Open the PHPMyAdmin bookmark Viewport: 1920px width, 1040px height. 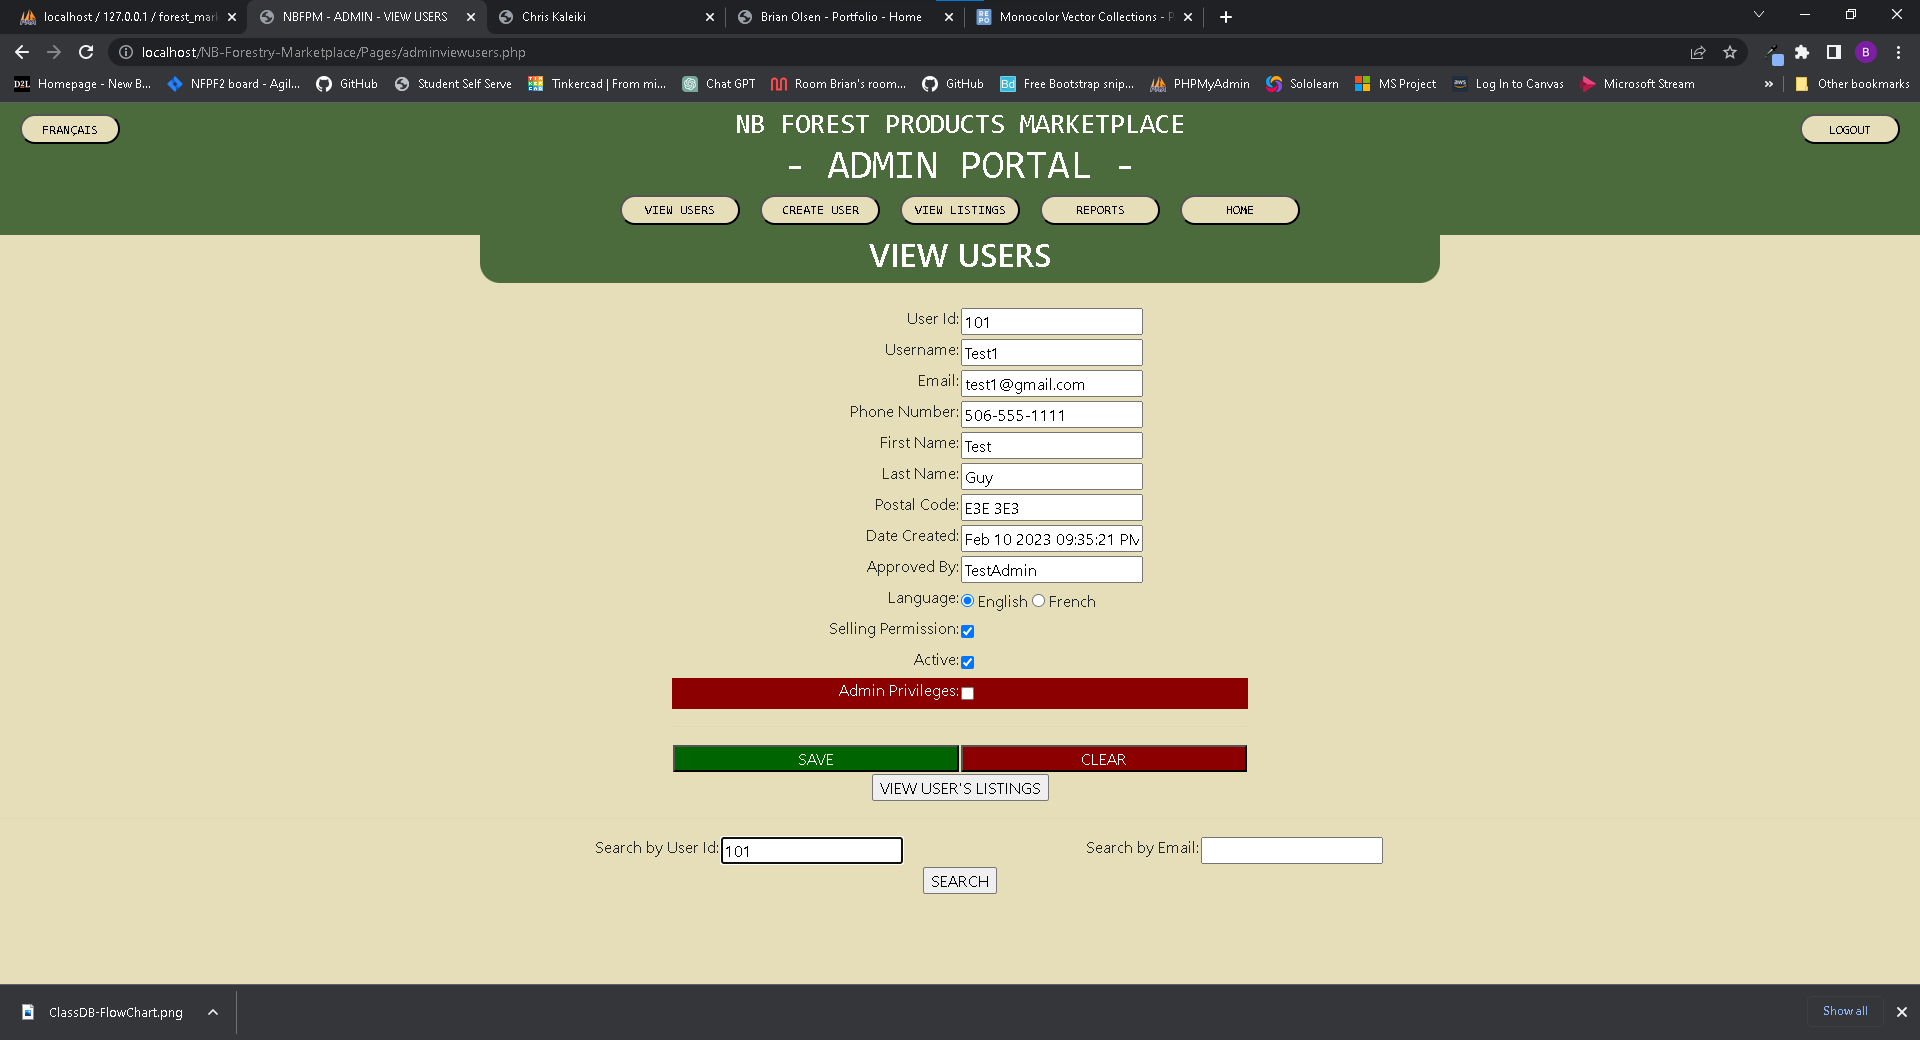(1200, 84)
